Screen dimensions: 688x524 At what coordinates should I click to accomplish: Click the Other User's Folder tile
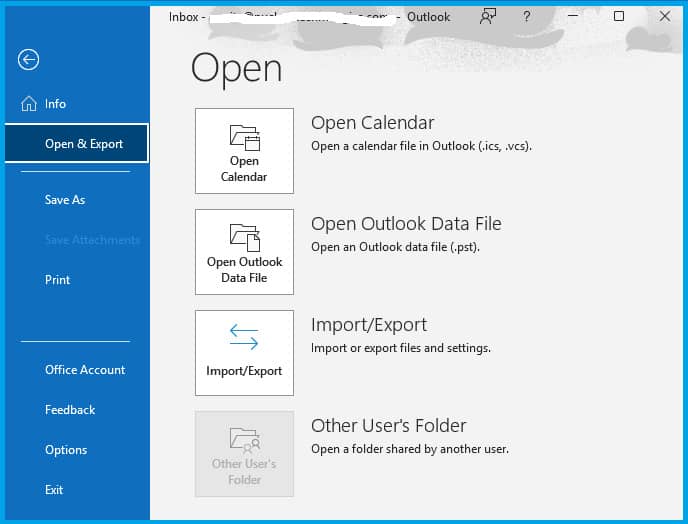click(244, 454)
